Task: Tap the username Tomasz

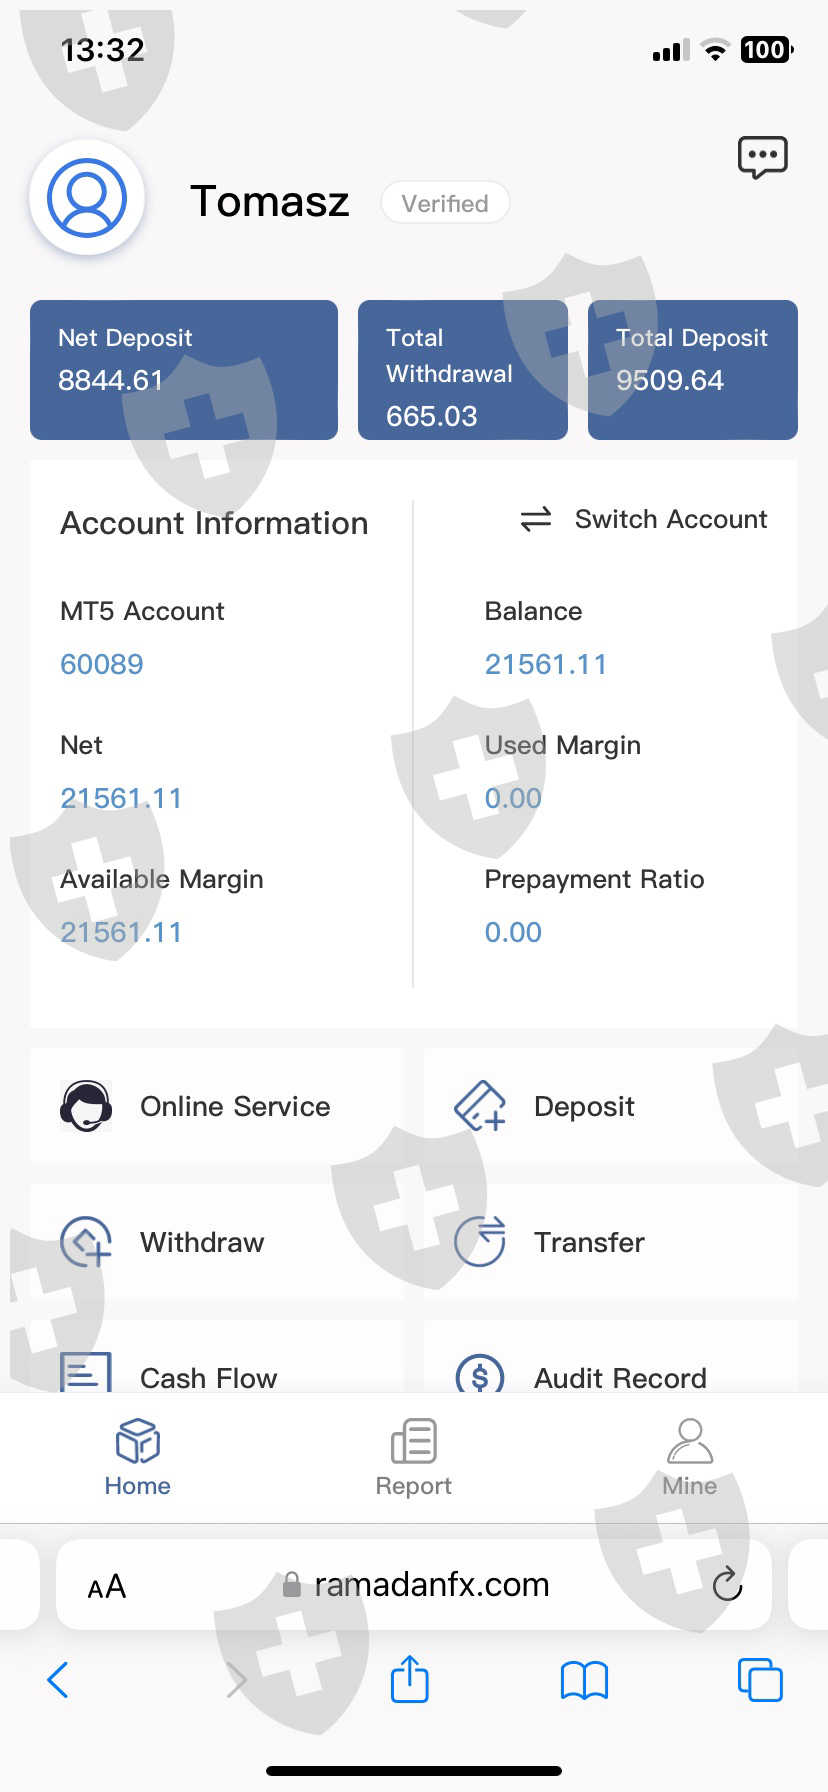Action: click(270, 201)
